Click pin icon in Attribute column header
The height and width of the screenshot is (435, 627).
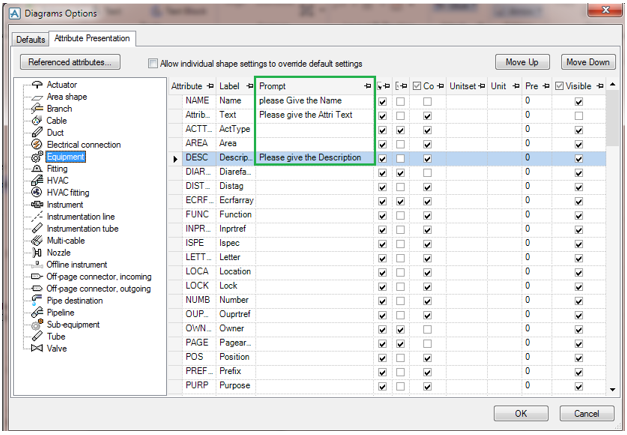coord(209,86)
